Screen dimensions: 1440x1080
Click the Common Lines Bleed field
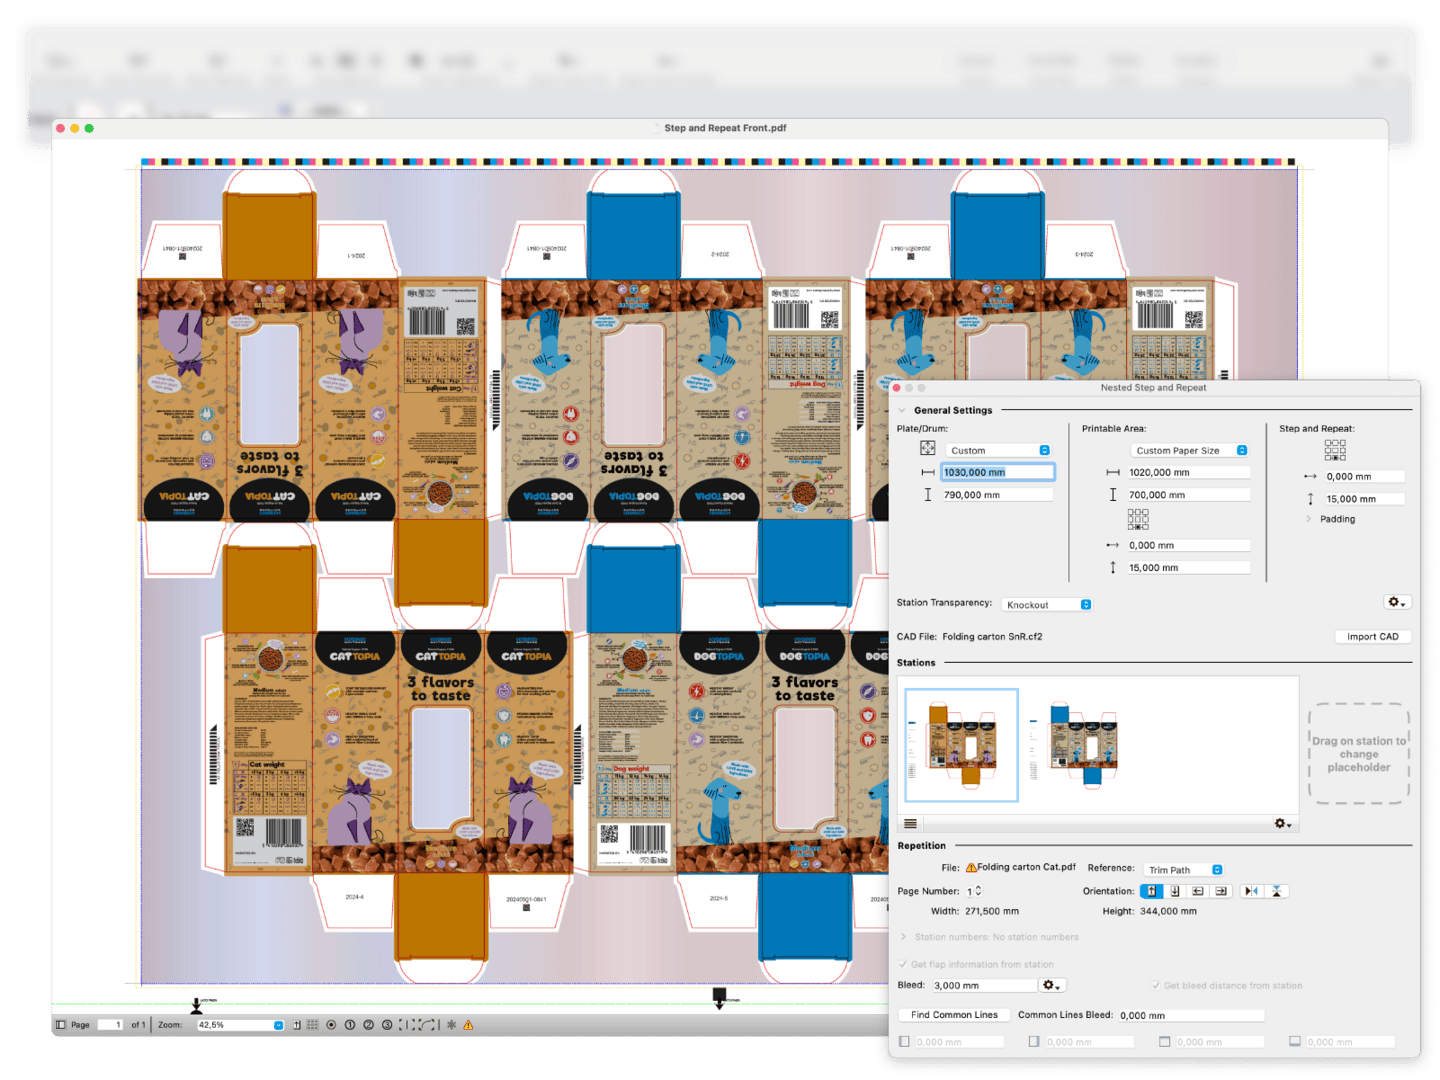[x=1191, y=1015]
